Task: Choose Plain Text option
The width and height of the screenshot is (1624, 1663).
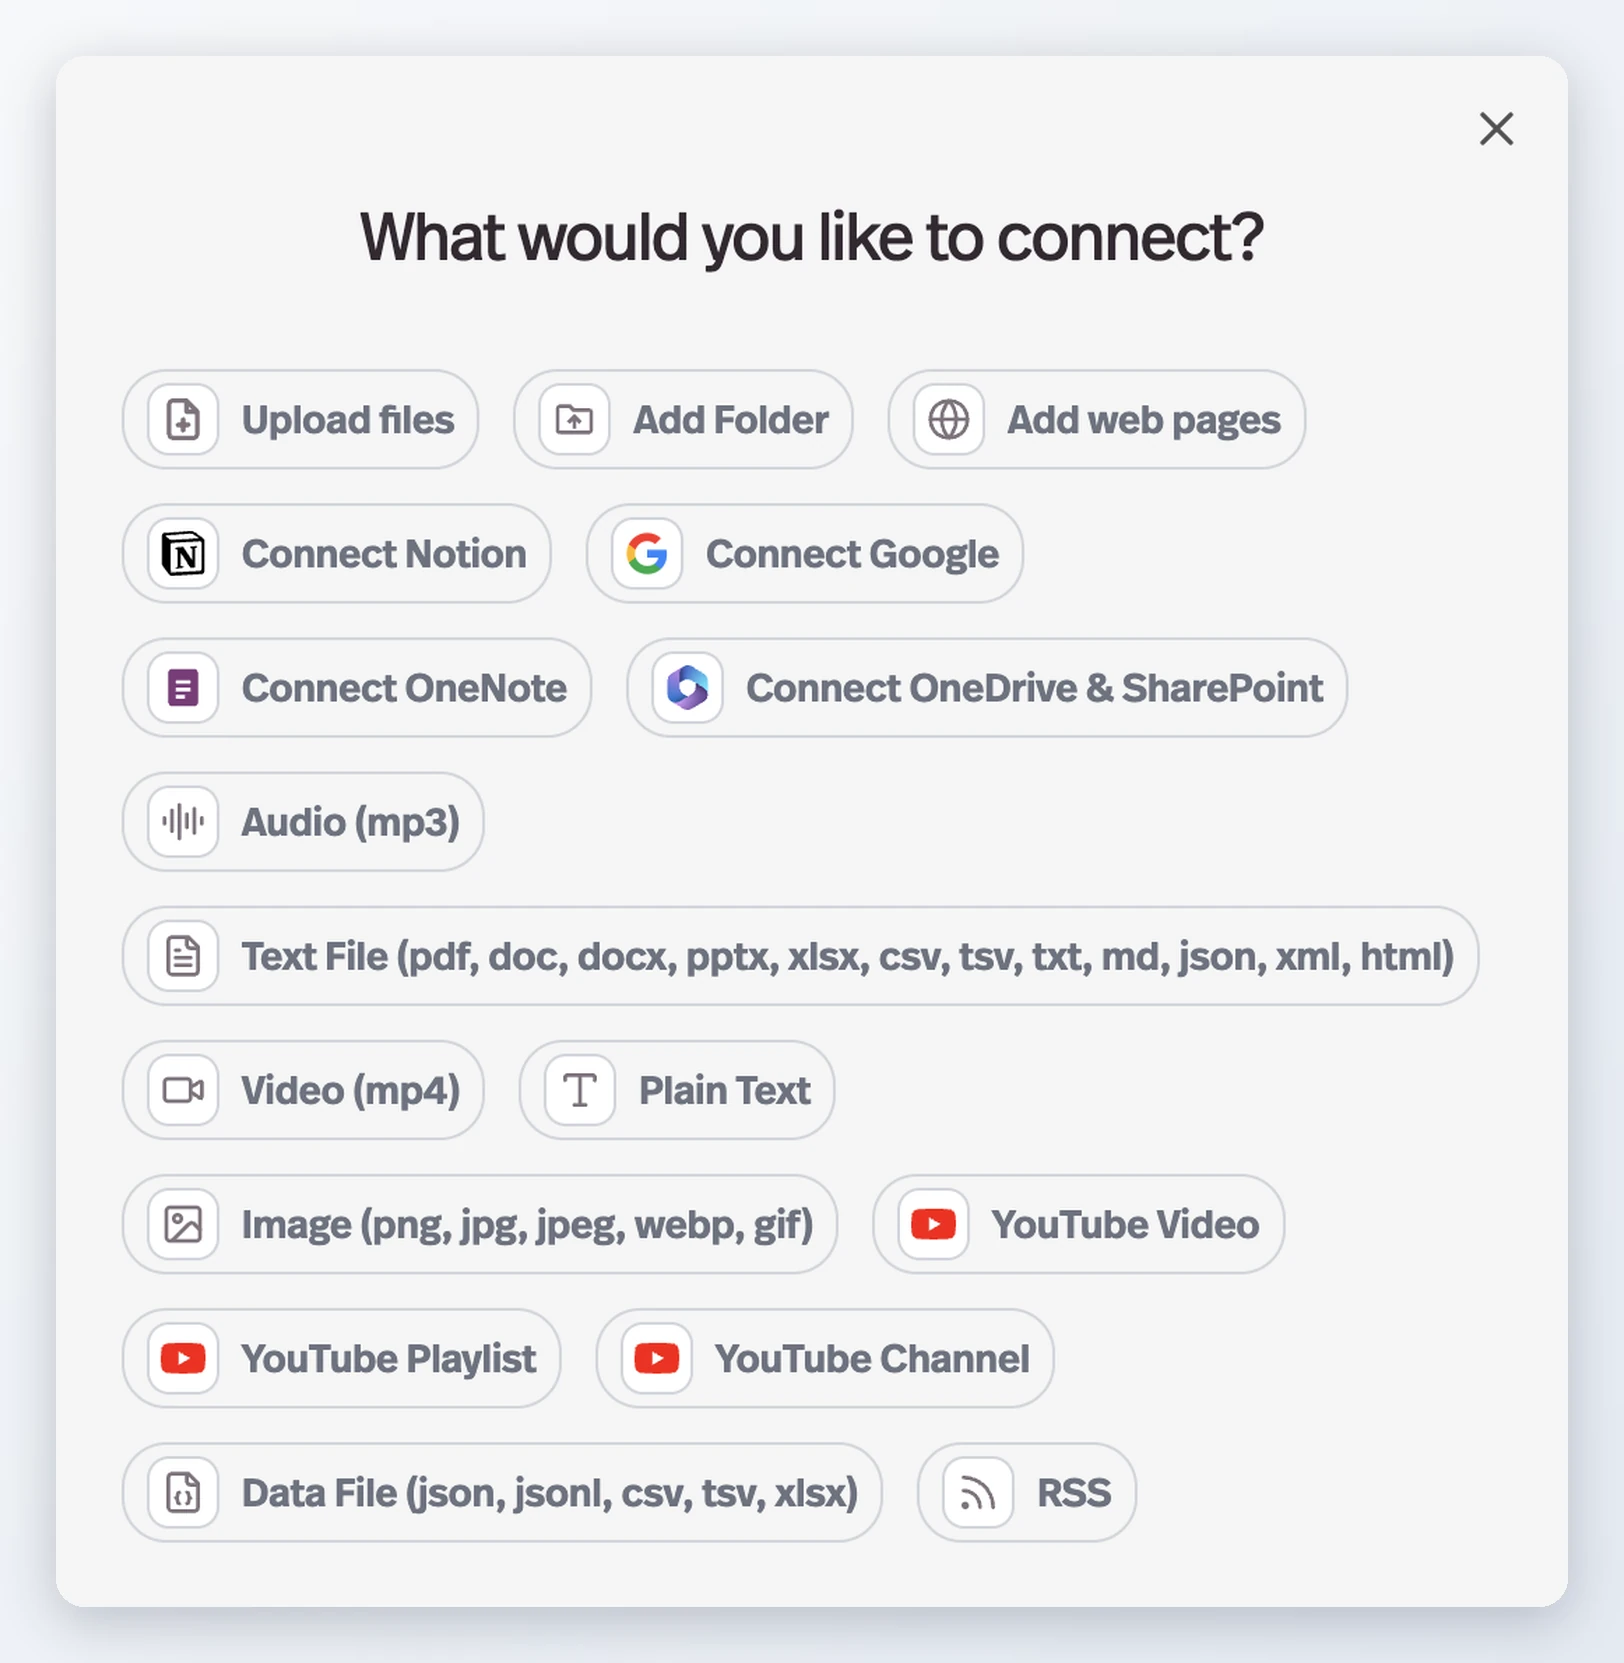Action: pyautogui.click(x=677, y=1090)
